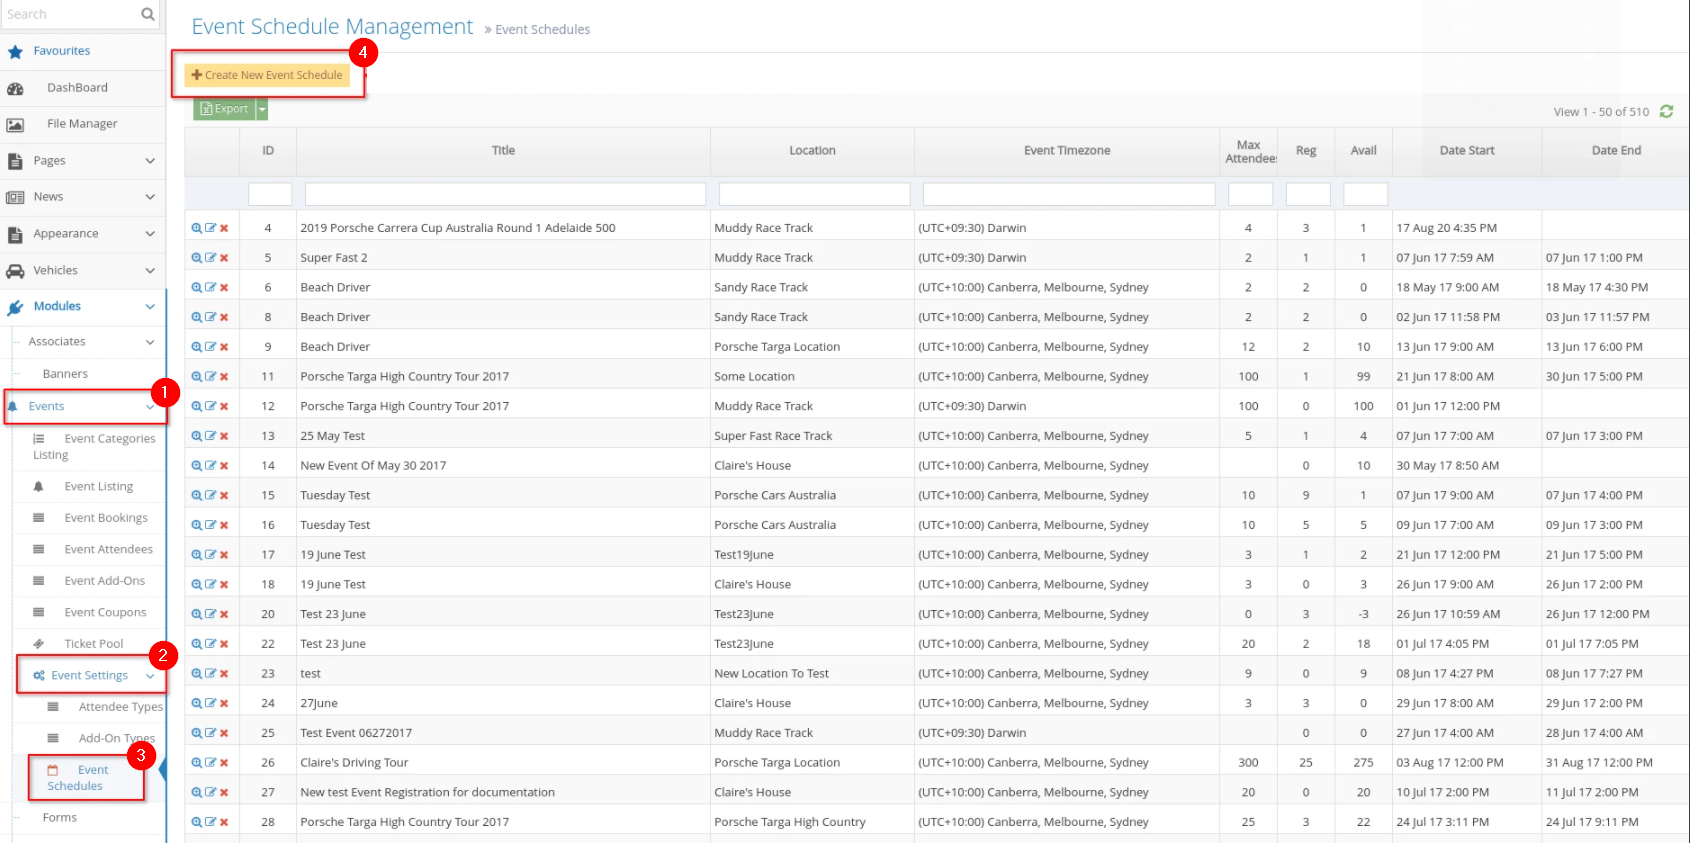The image size is (1690, 843).
Task: Click the edit icon for event ID 4
Action: (x=210, y=228)
